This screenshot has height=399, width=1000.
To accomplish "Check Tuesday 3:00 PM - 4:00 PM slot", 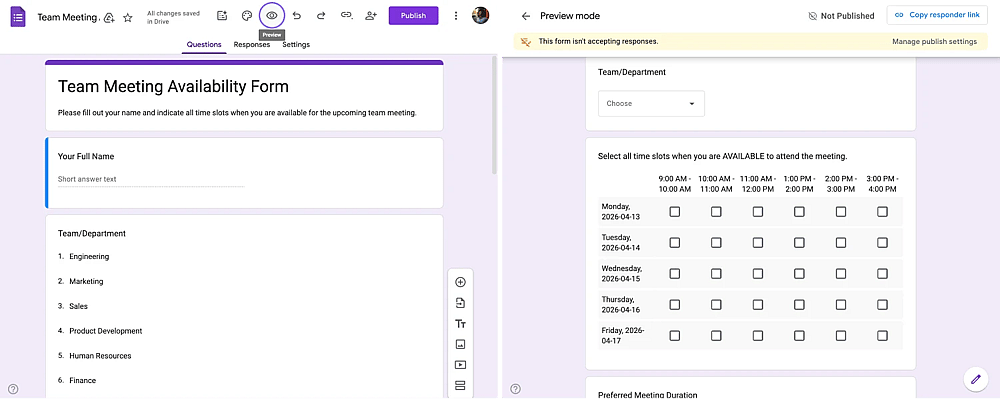I will 882,242.
